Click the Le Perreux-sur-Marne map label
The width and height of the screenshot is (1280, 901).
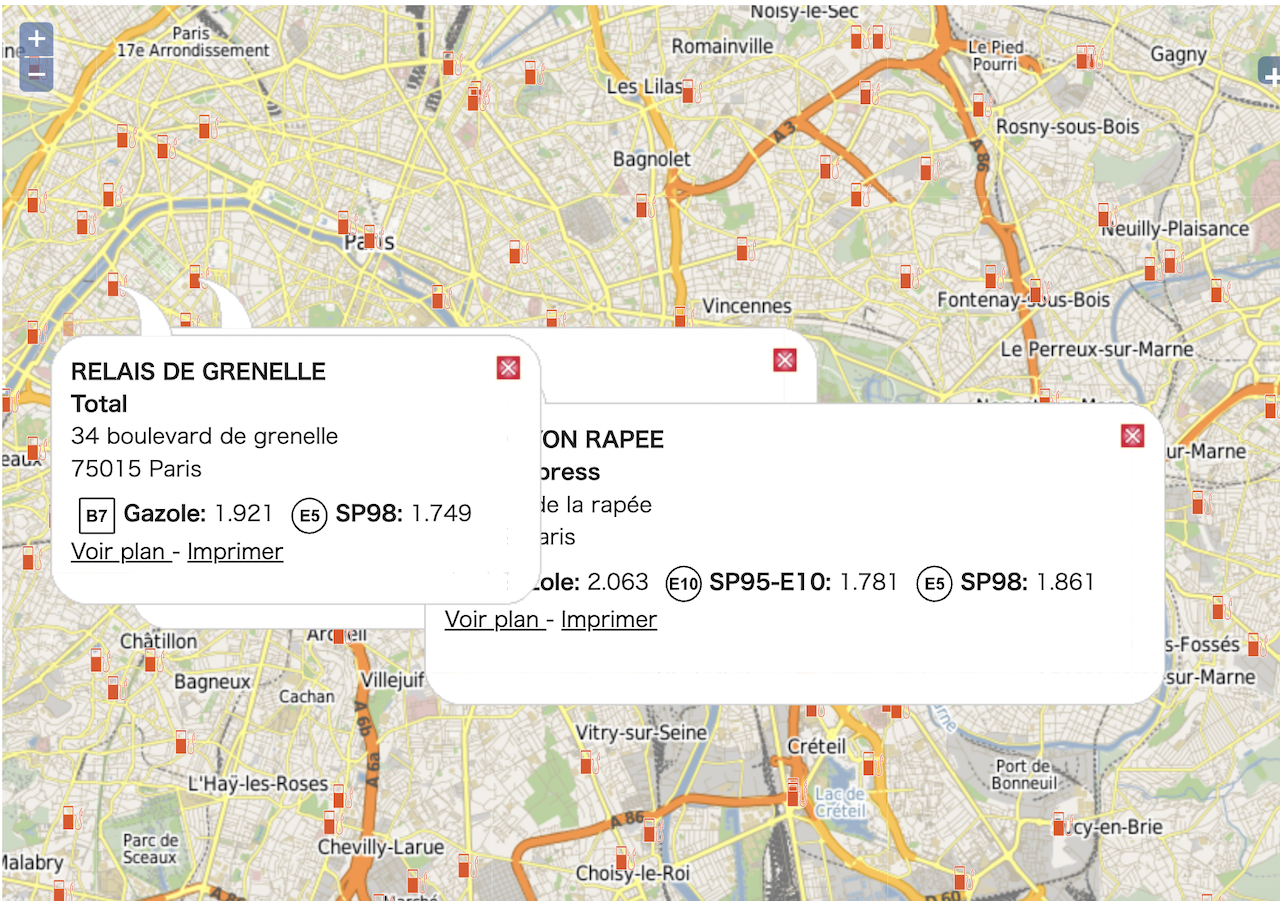(x=1097, y=349)
